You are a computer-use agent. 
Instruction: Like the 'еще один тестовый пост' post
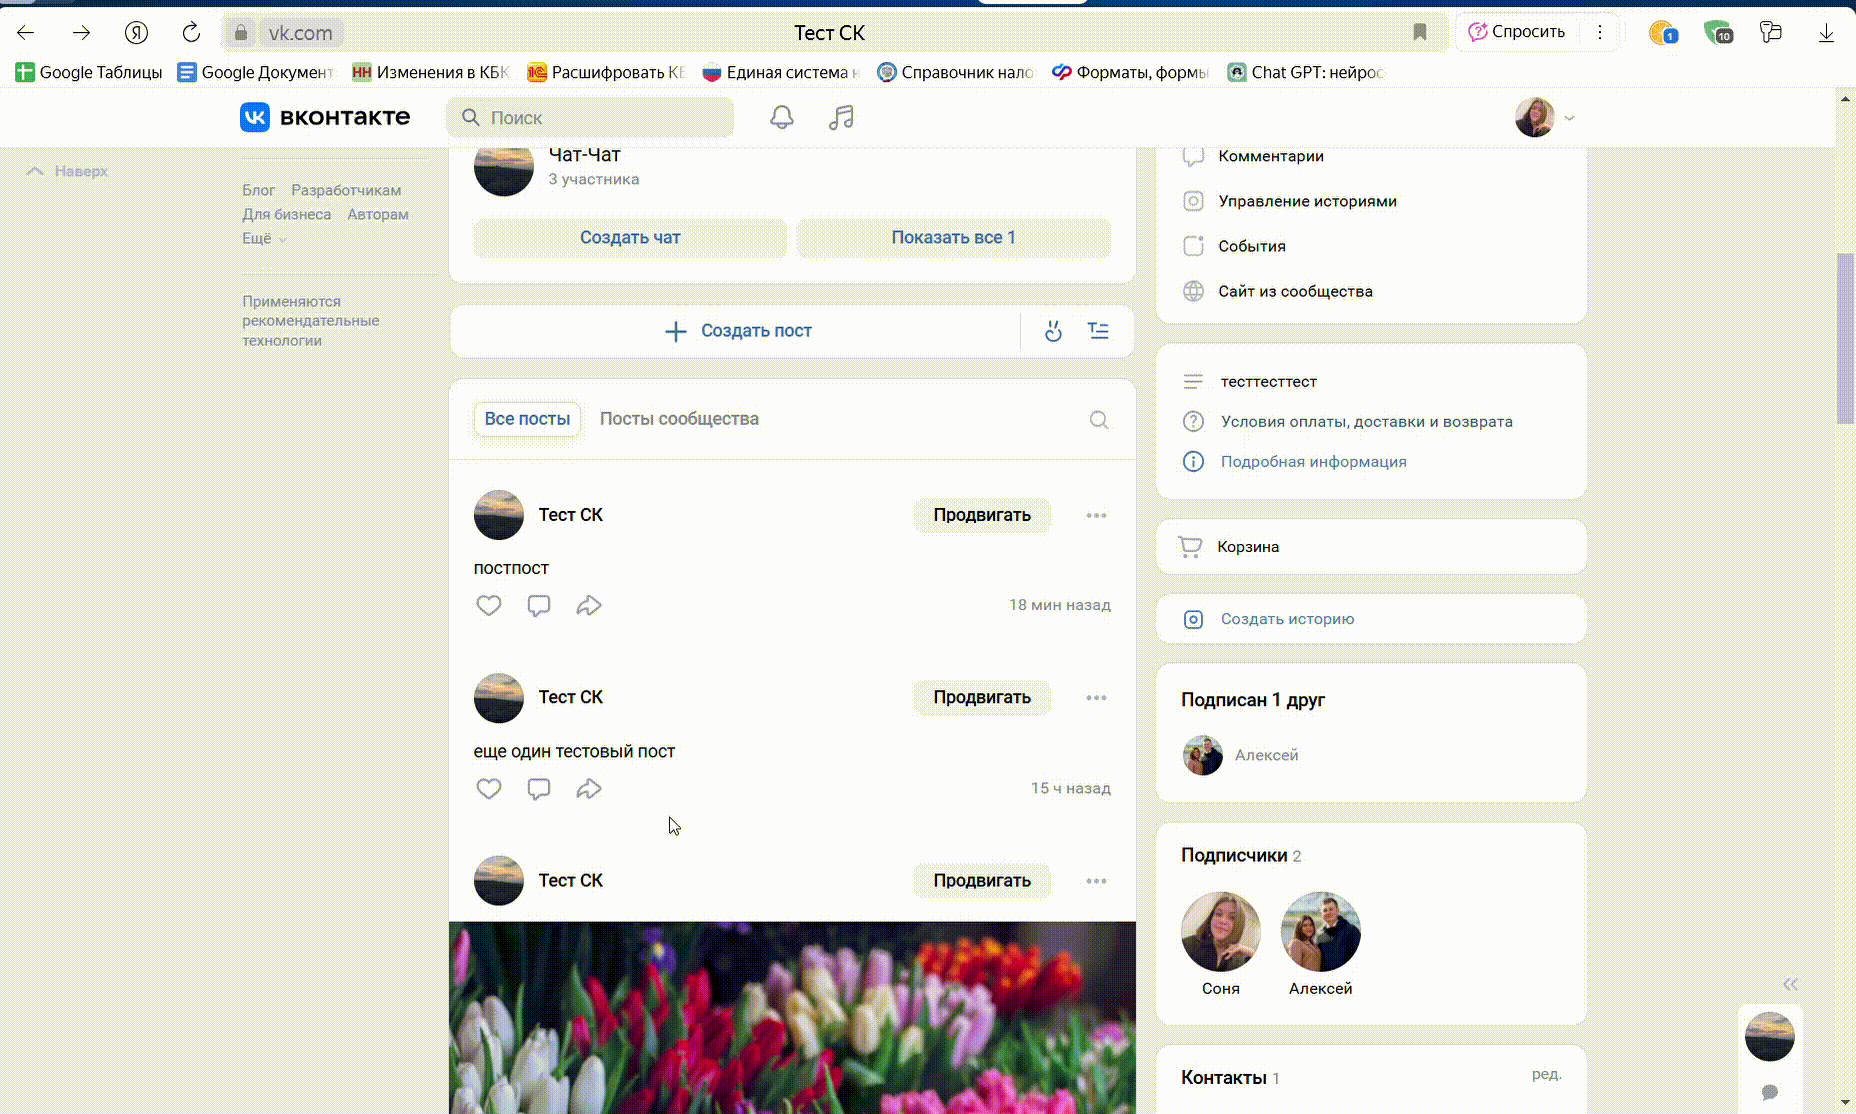click(488, 789)
